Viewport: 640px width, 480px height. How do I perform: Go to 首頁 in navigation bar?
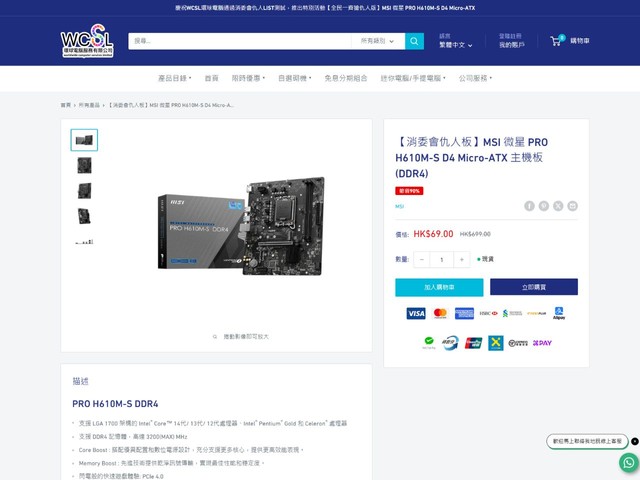click(211, 78)
